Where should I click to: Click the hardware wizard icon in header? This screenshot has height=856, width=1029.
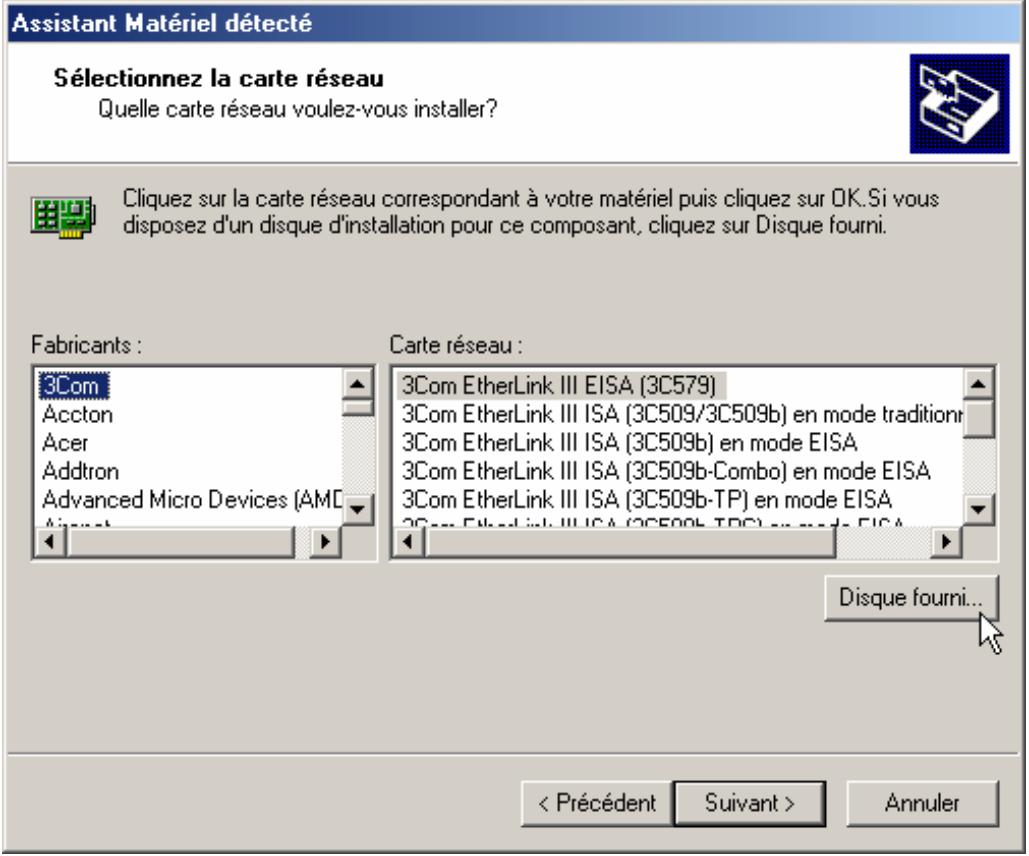coord(959,104)
